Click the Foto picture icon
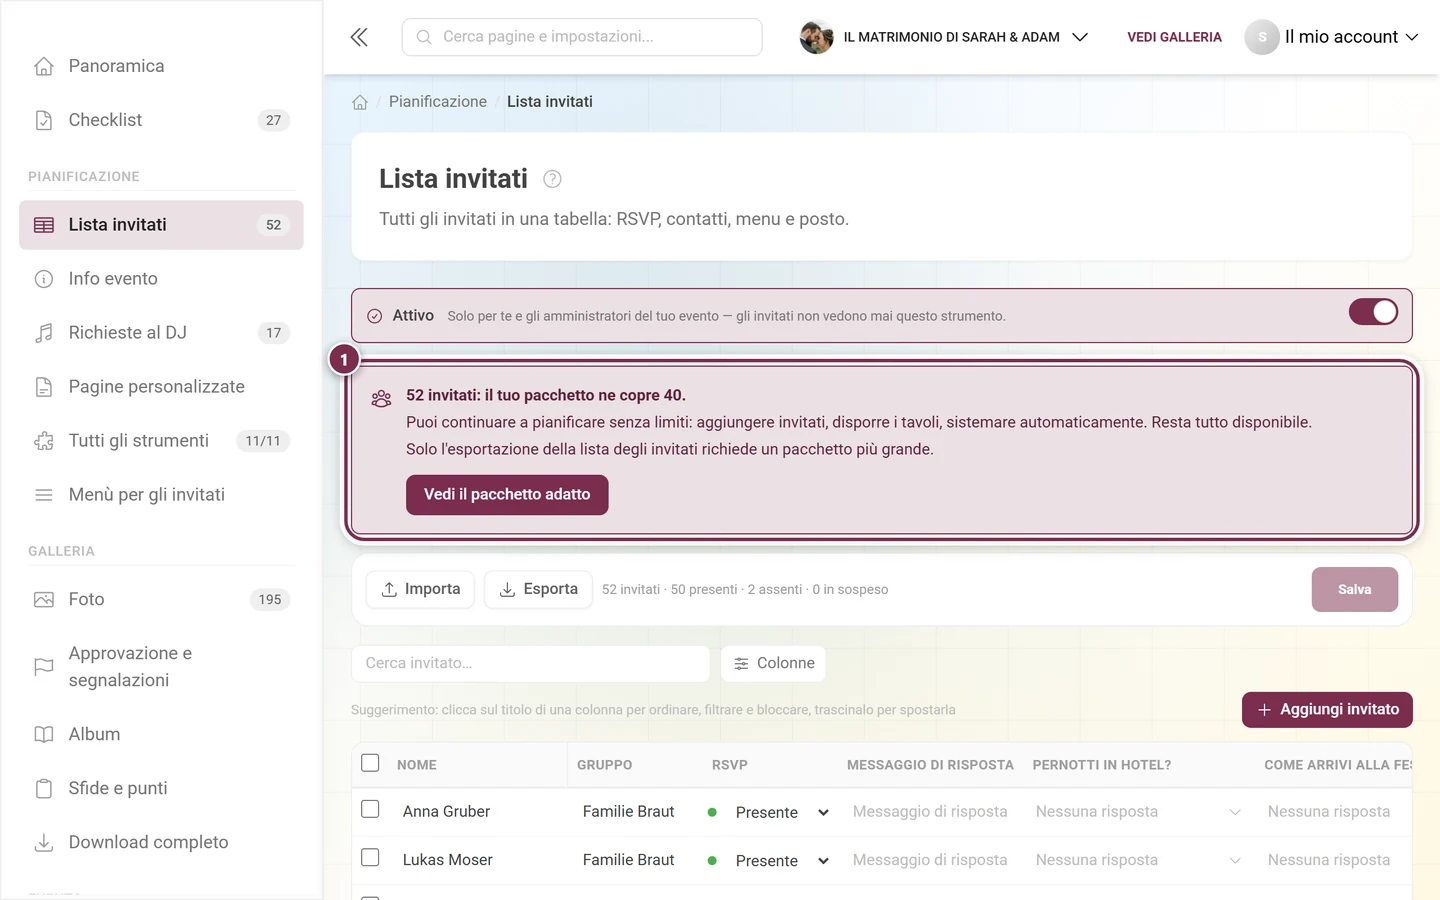Screen dimensions: 1440x900 pos(44,600)
